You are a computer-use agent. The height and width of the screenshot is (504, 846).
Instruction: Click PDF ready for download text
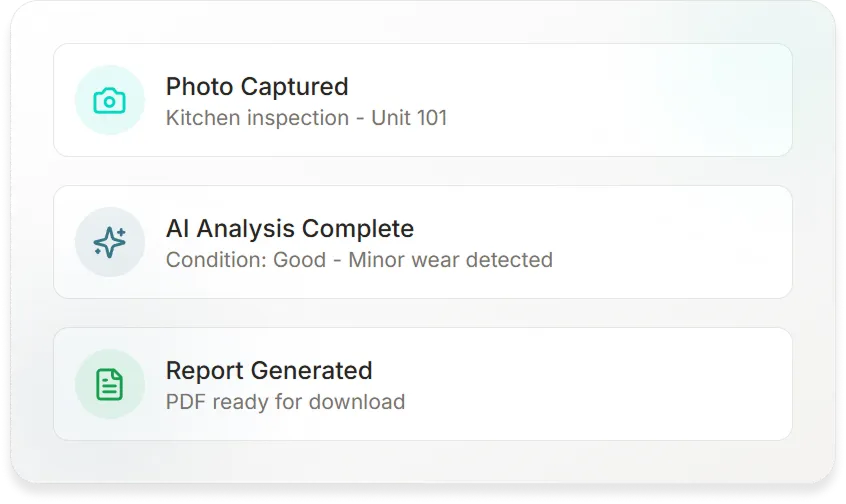(285, 402)
